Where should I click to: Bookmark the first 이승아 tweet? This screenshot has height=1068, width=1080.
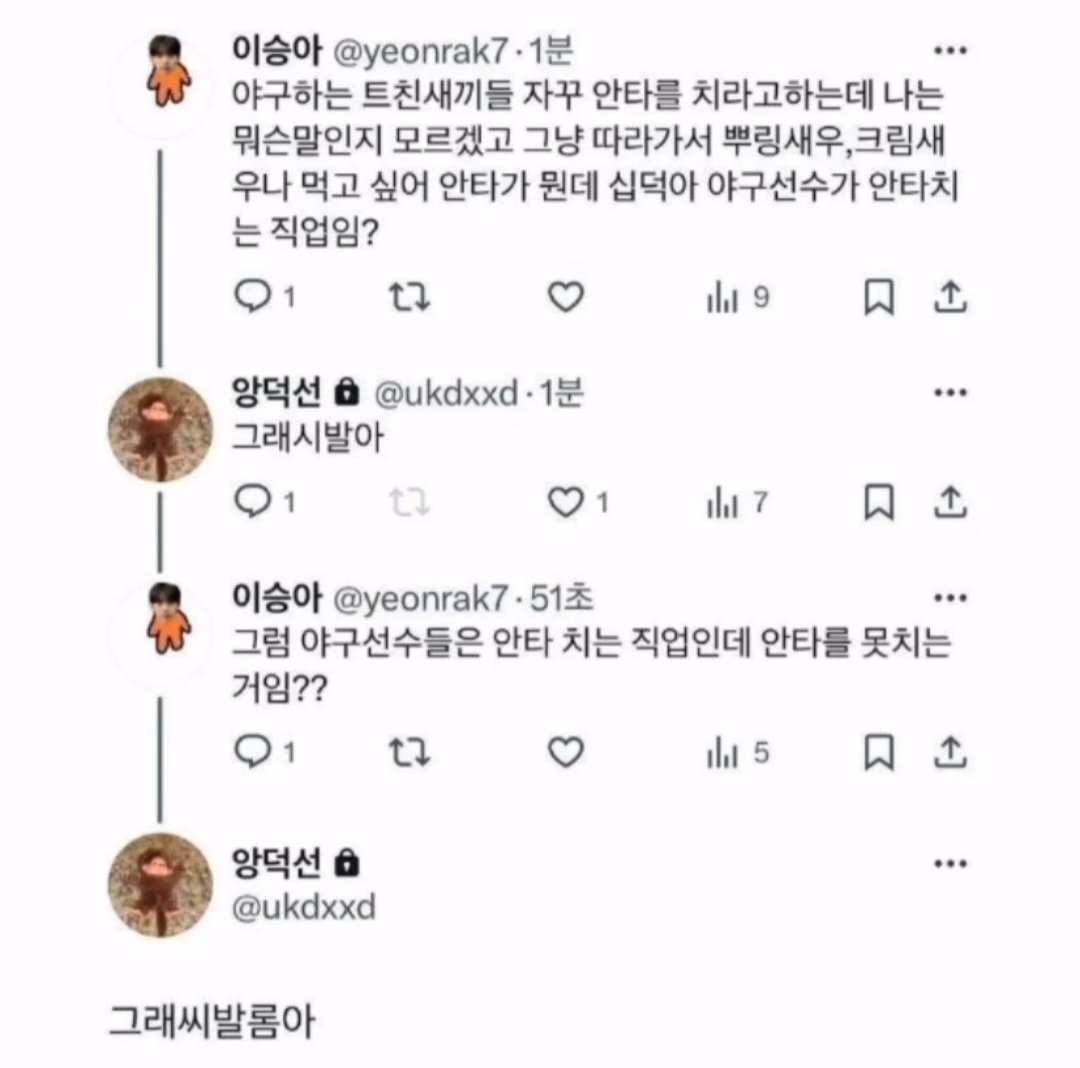[879, 297]
